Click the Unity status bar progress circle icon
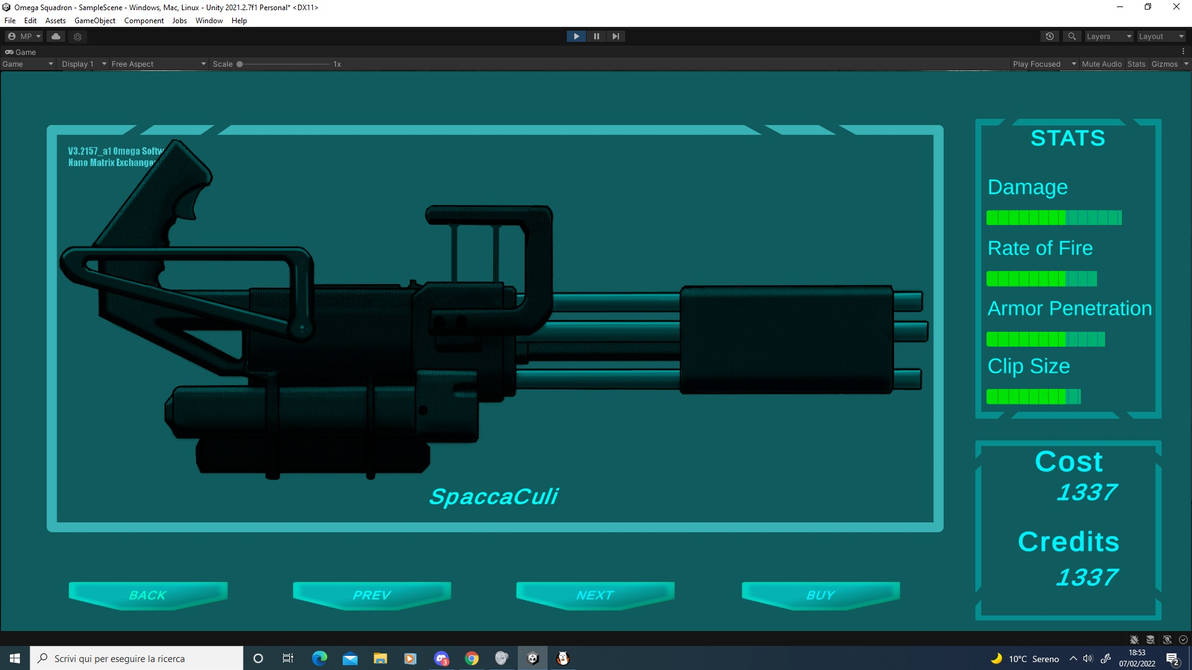The height and width of the screenshot is (670, 1192). [1183, 639]
